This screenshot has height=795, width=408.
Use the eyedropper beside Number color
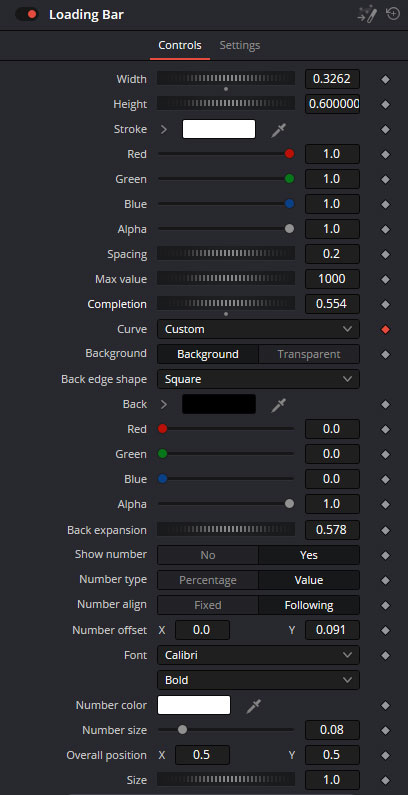pyautogui.click(x=253, y=705)
